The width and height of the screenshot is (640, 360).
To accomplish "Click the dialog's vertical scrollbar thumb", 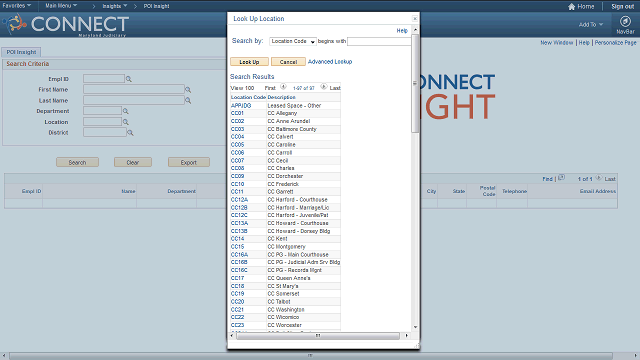I will point(415,84).
